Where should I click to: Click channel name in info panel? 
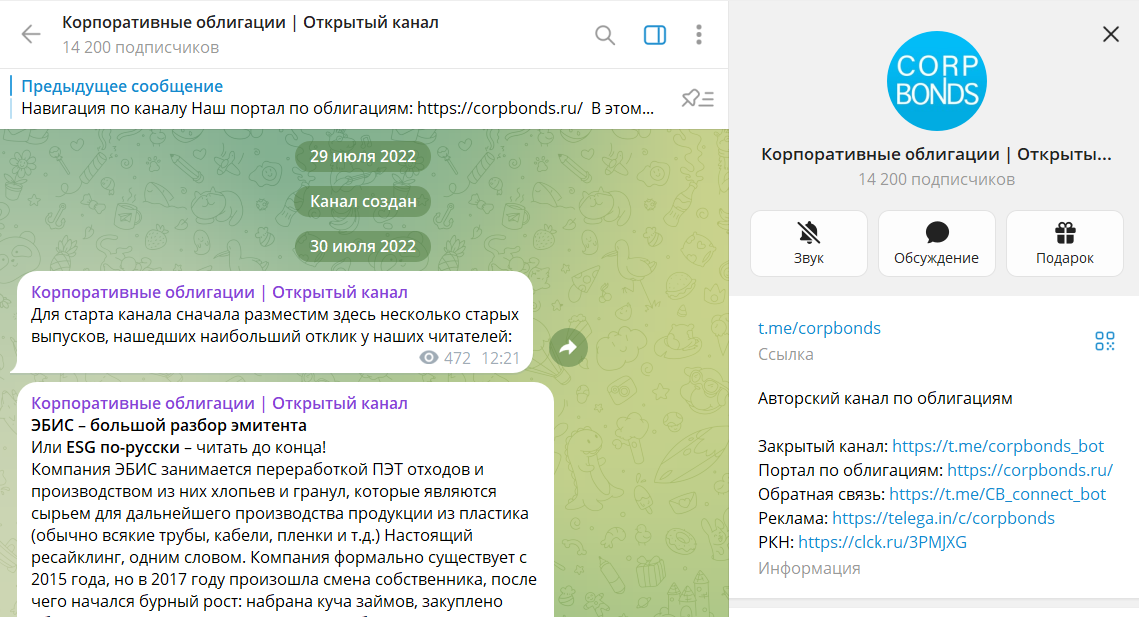pyautogui.click(x=936, y=154)
